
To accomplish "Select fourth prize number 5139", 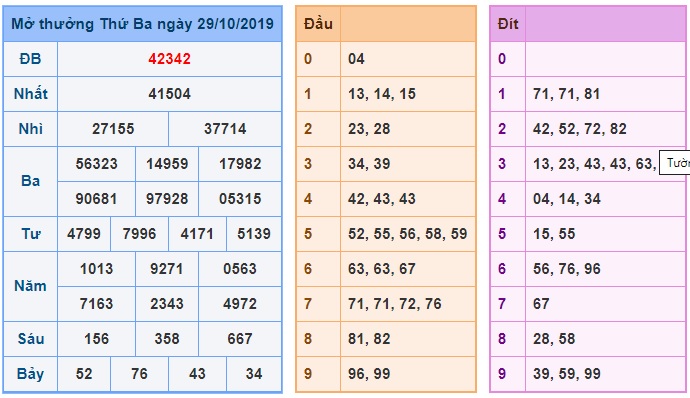I will tap(254, 234).
